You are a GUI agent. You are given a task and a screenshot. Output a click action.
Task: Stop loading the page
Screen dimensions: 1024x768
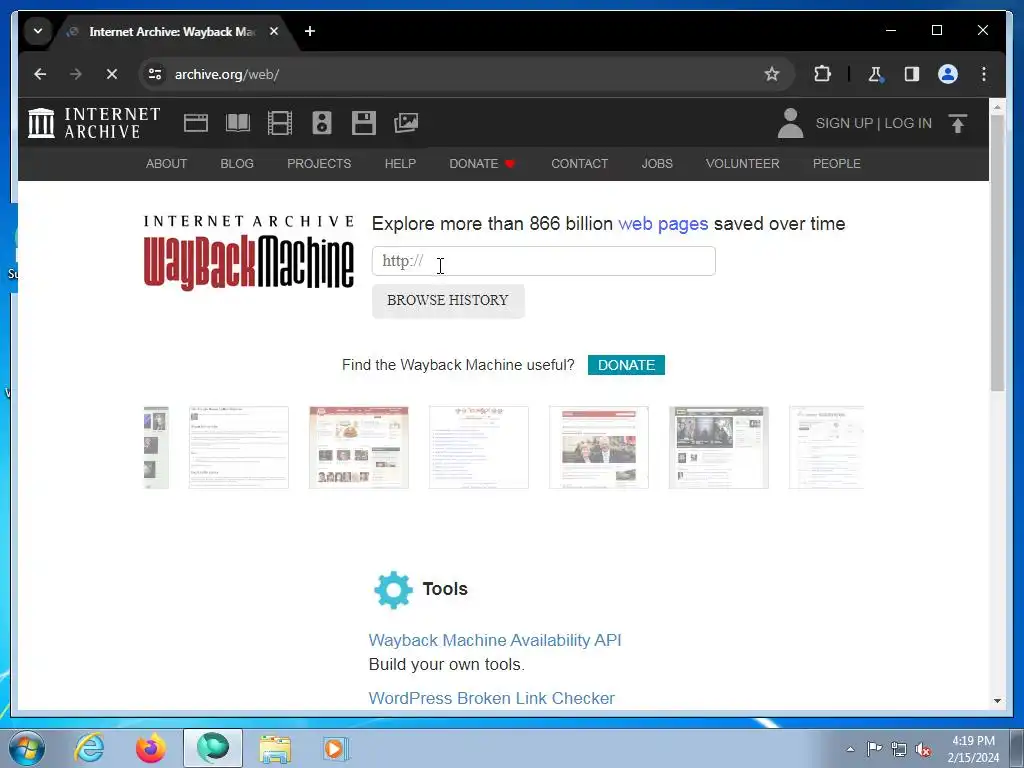pyautogui.click(x=112, y=74)
